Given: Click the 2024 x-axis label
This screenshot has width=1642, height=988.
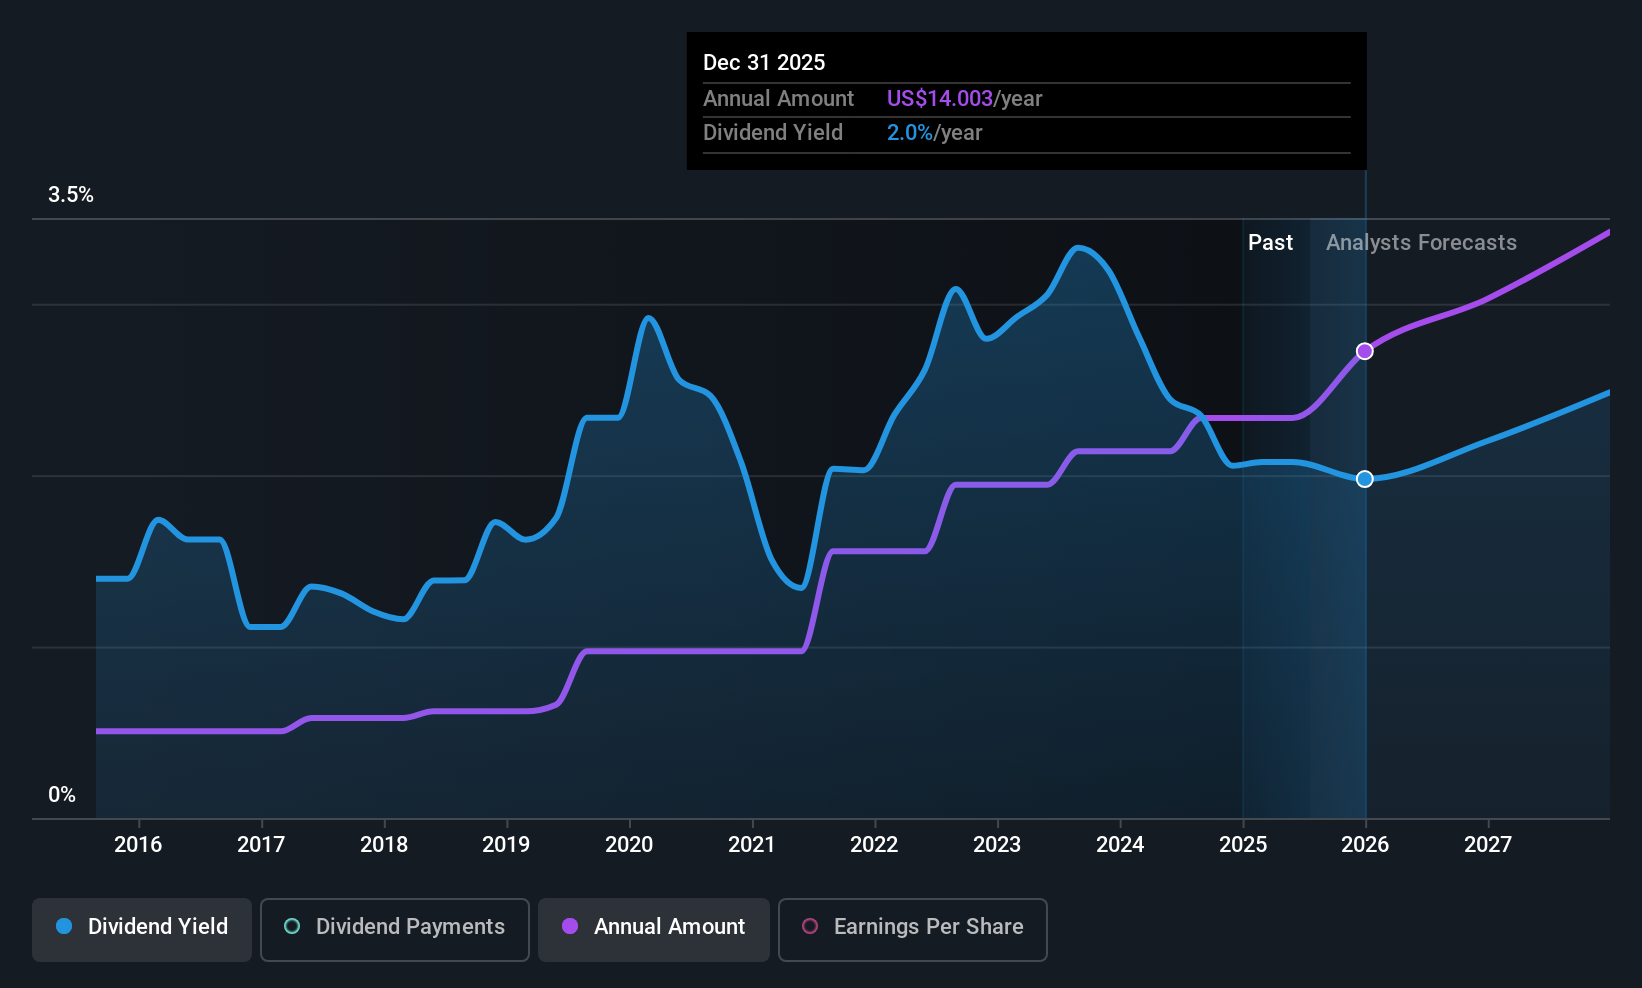Looking at the screenshot, I should 1120,845.
